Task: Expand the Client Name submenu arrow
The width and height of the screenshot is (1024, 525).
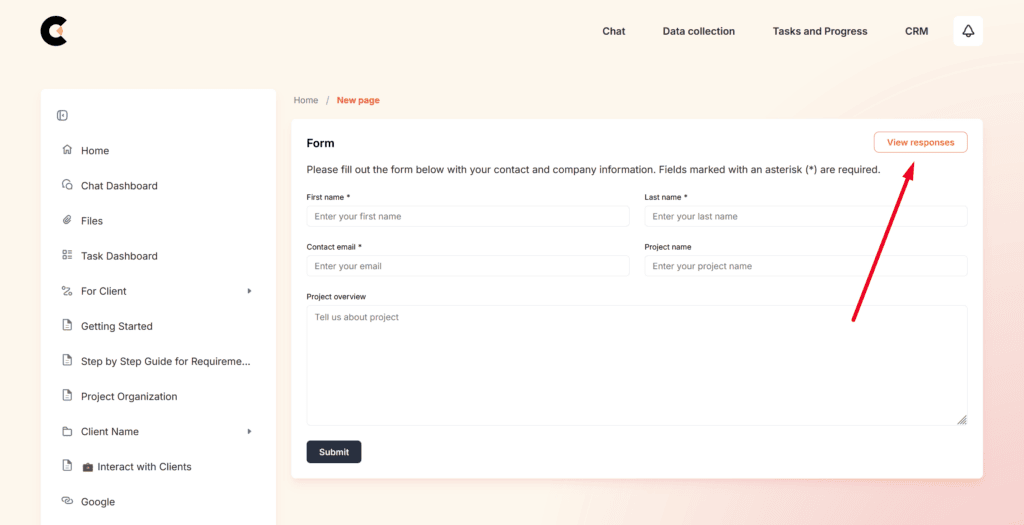Action: click(249, 432)
